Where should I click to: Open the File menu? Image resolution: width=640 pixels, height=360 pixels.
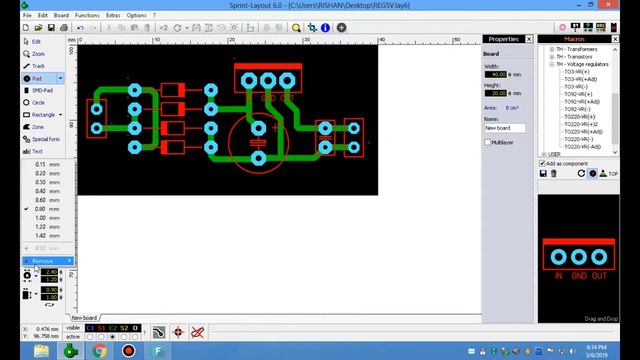27,15
